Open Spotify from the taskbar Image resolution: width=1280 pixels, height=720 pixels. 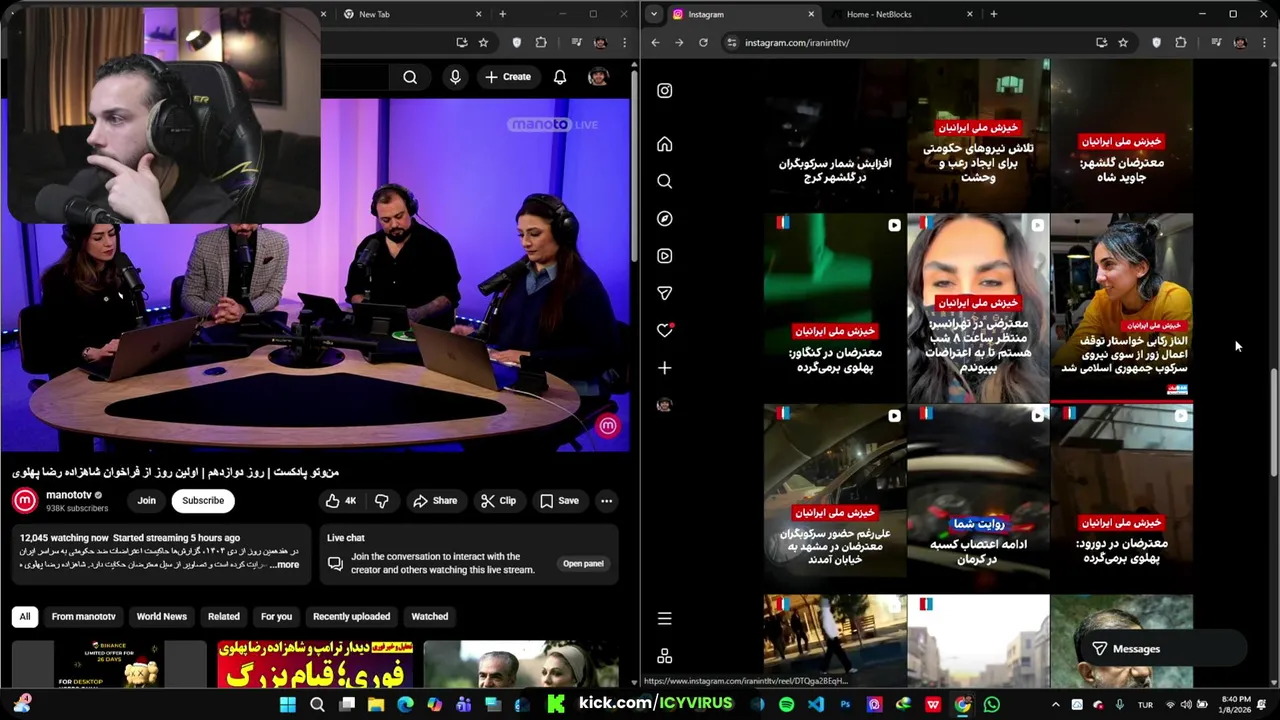(786, 704)
